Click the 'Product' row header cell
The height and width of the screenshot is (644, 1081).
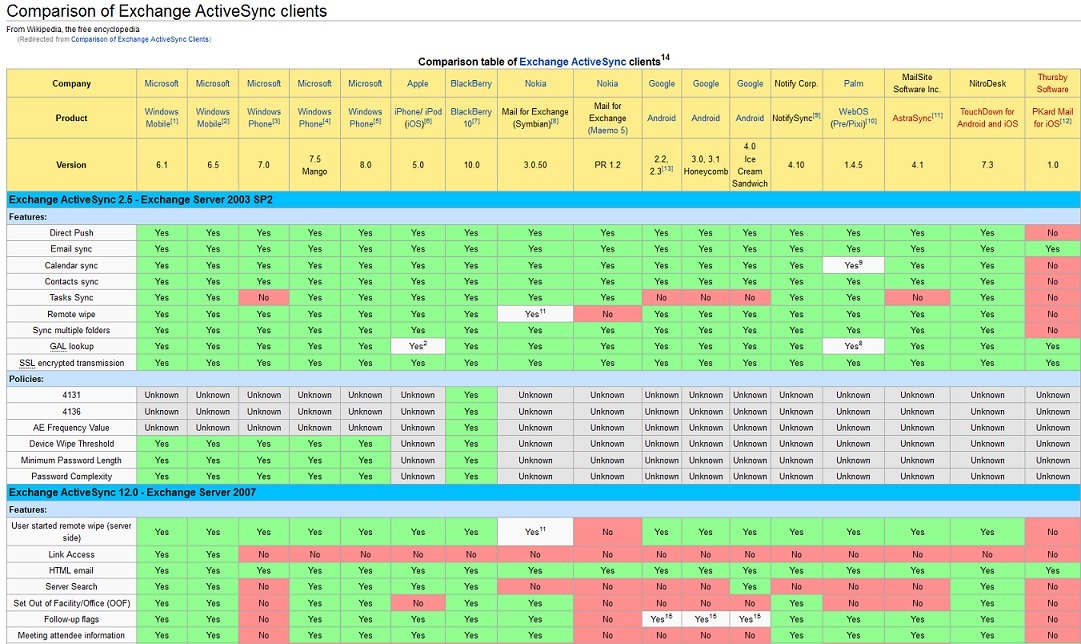coord(72,118)
